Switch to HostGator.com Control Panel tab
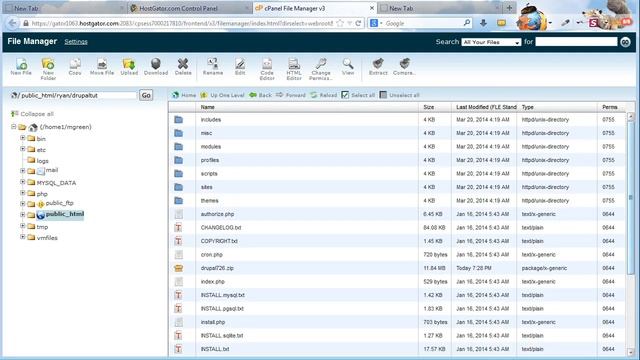The width and height of the screenshot is (640, 360). click(189, 8)
